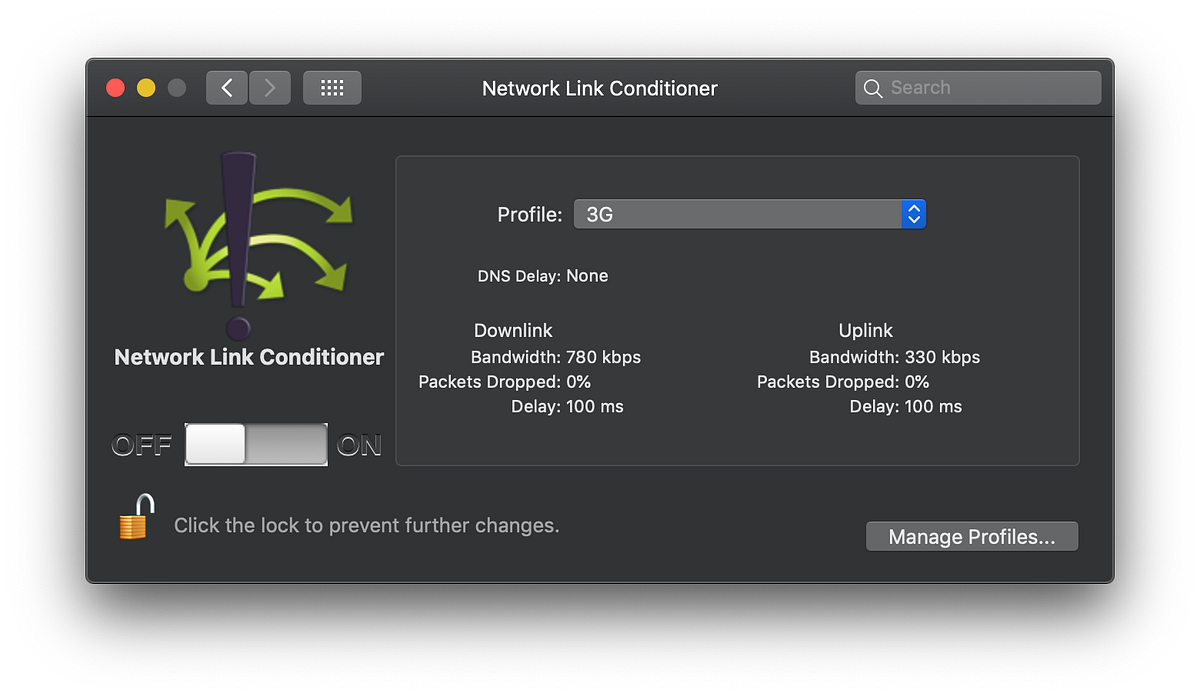Switch the network conditioner to ON
This screenshot has width=1200, height=697.
[x=300, y=444]
